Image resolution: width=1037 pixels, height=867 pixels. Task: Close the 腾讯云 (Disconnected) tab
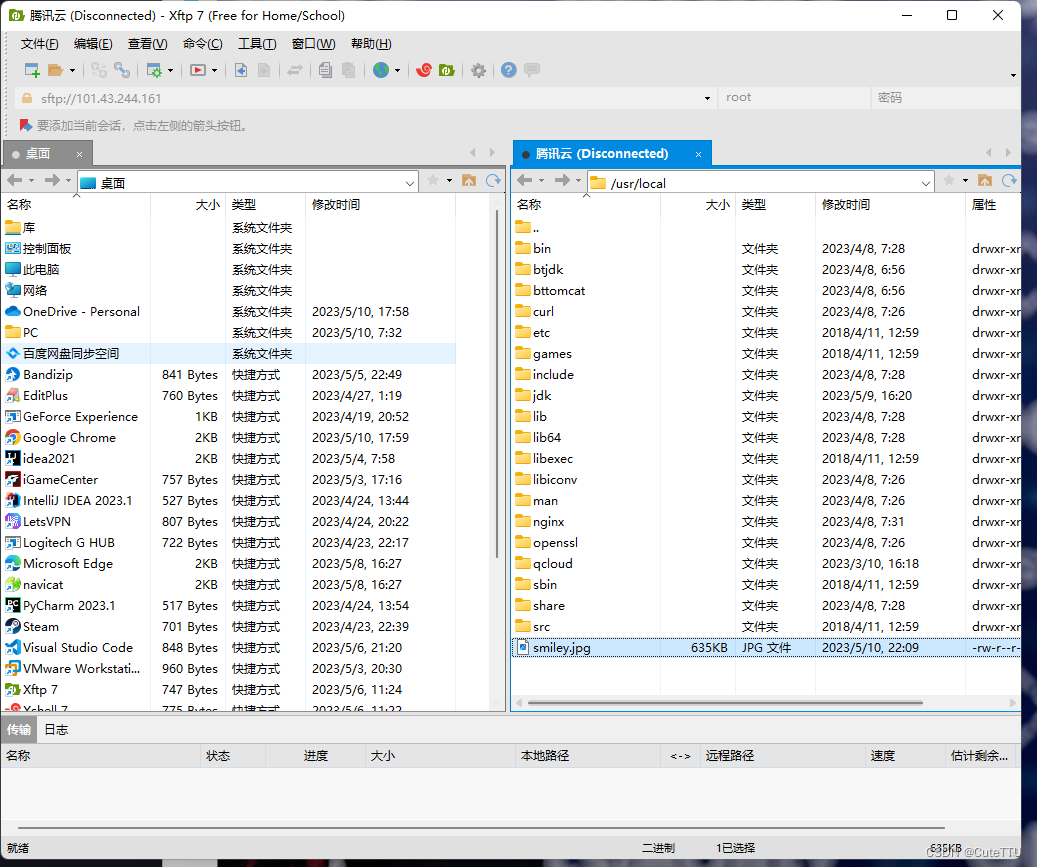(x=698, y=154)
